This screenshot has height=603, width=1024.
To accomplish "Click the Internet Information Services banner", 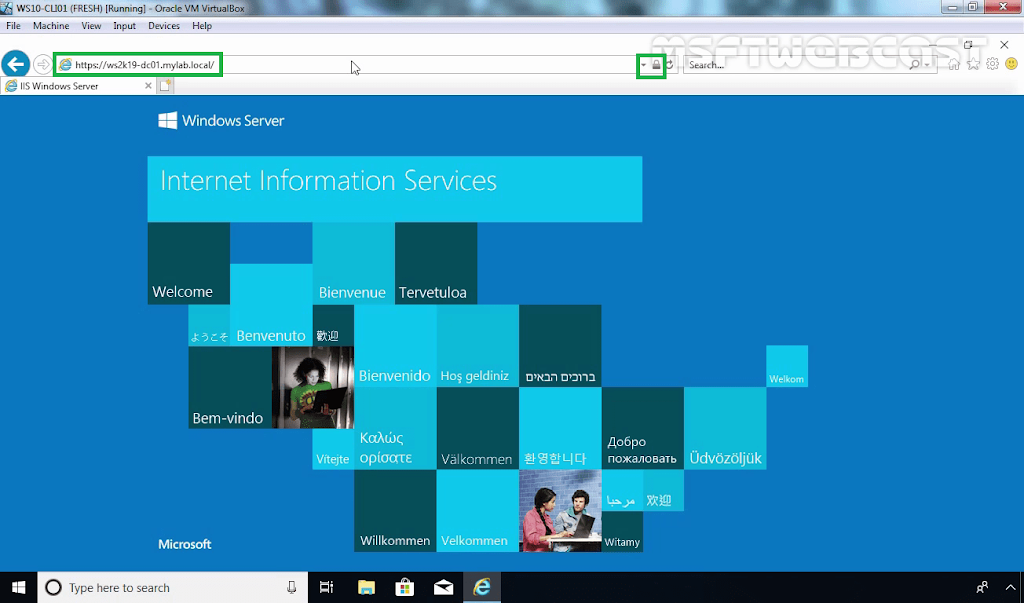I will point(394,189).
